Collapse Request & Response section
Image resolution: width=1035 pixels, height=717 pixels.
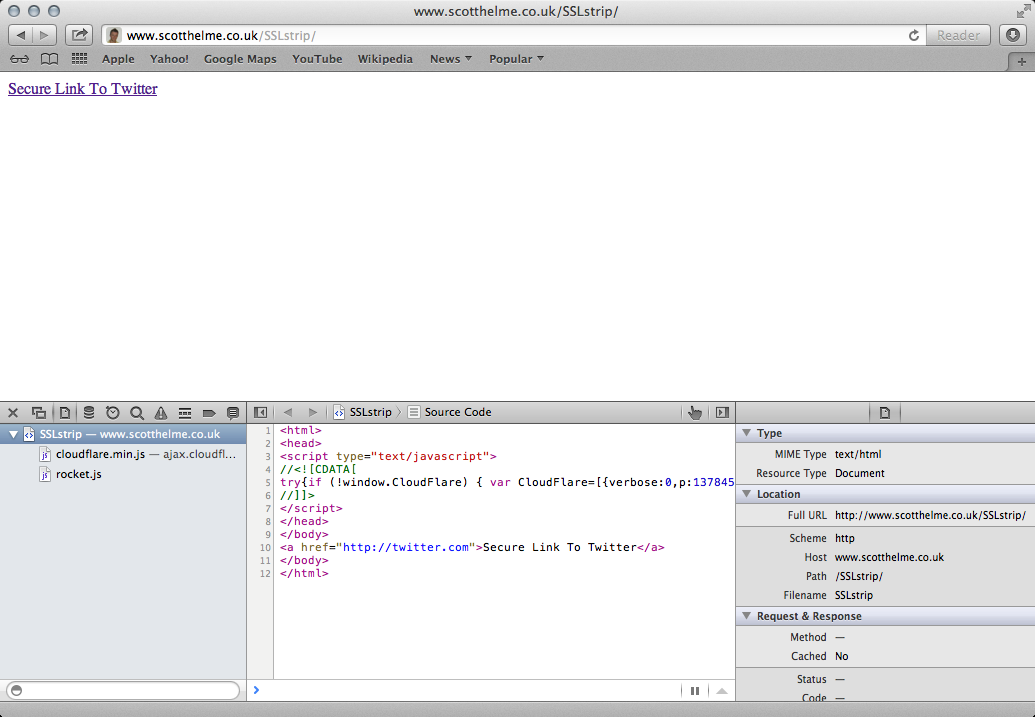click(747, 616)
